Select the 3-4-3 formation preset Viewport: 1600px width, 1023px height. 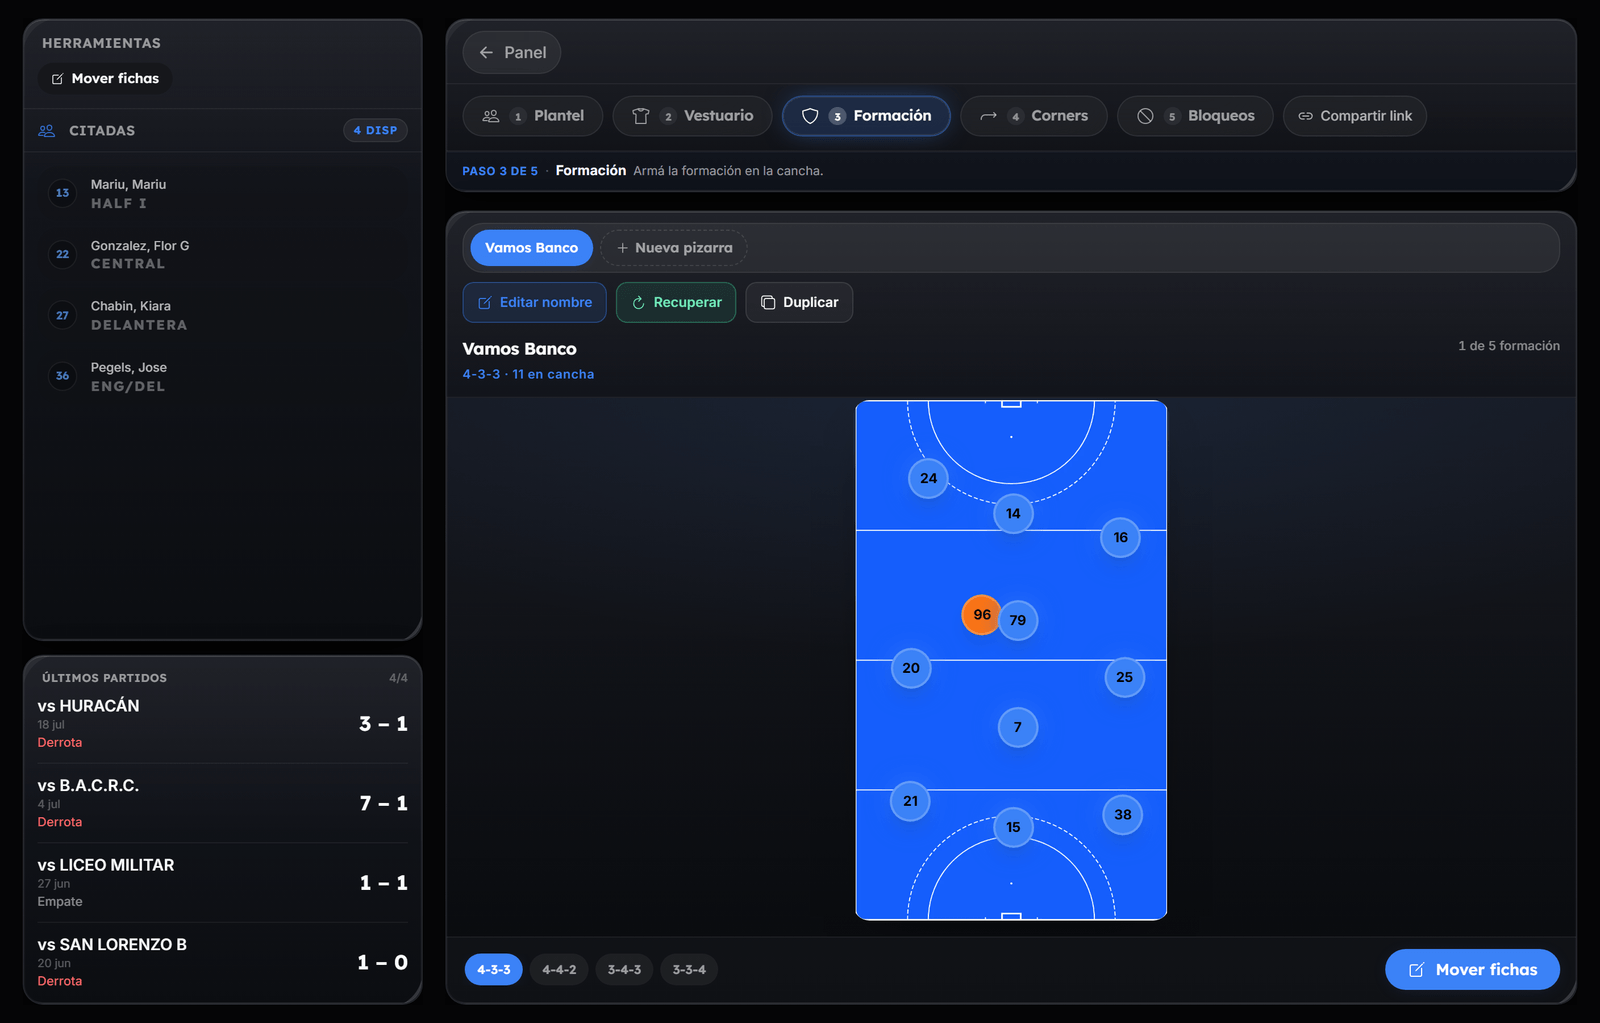[625, 969]
